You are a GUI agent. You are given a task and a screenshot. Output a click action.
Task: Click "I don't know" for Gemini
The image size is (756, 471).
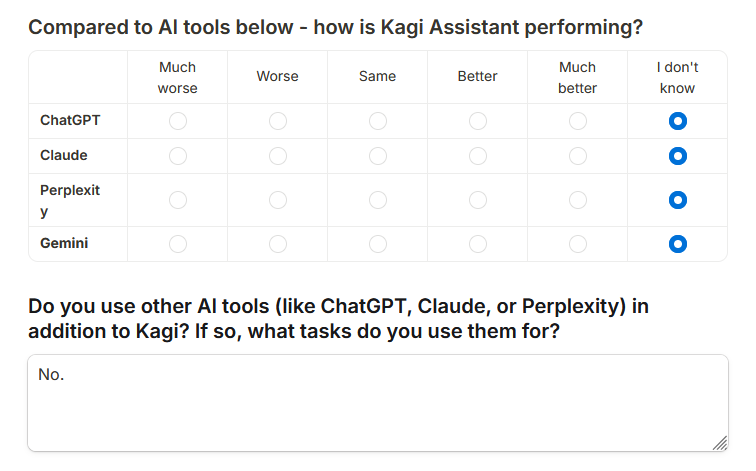(x=678, y=243)
